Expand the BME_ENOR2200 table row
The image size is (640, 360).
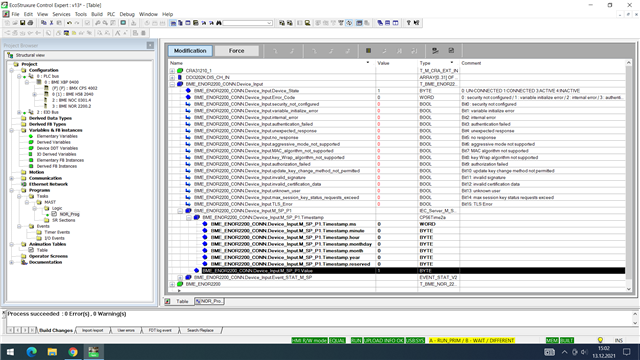[x=172, y=284]
